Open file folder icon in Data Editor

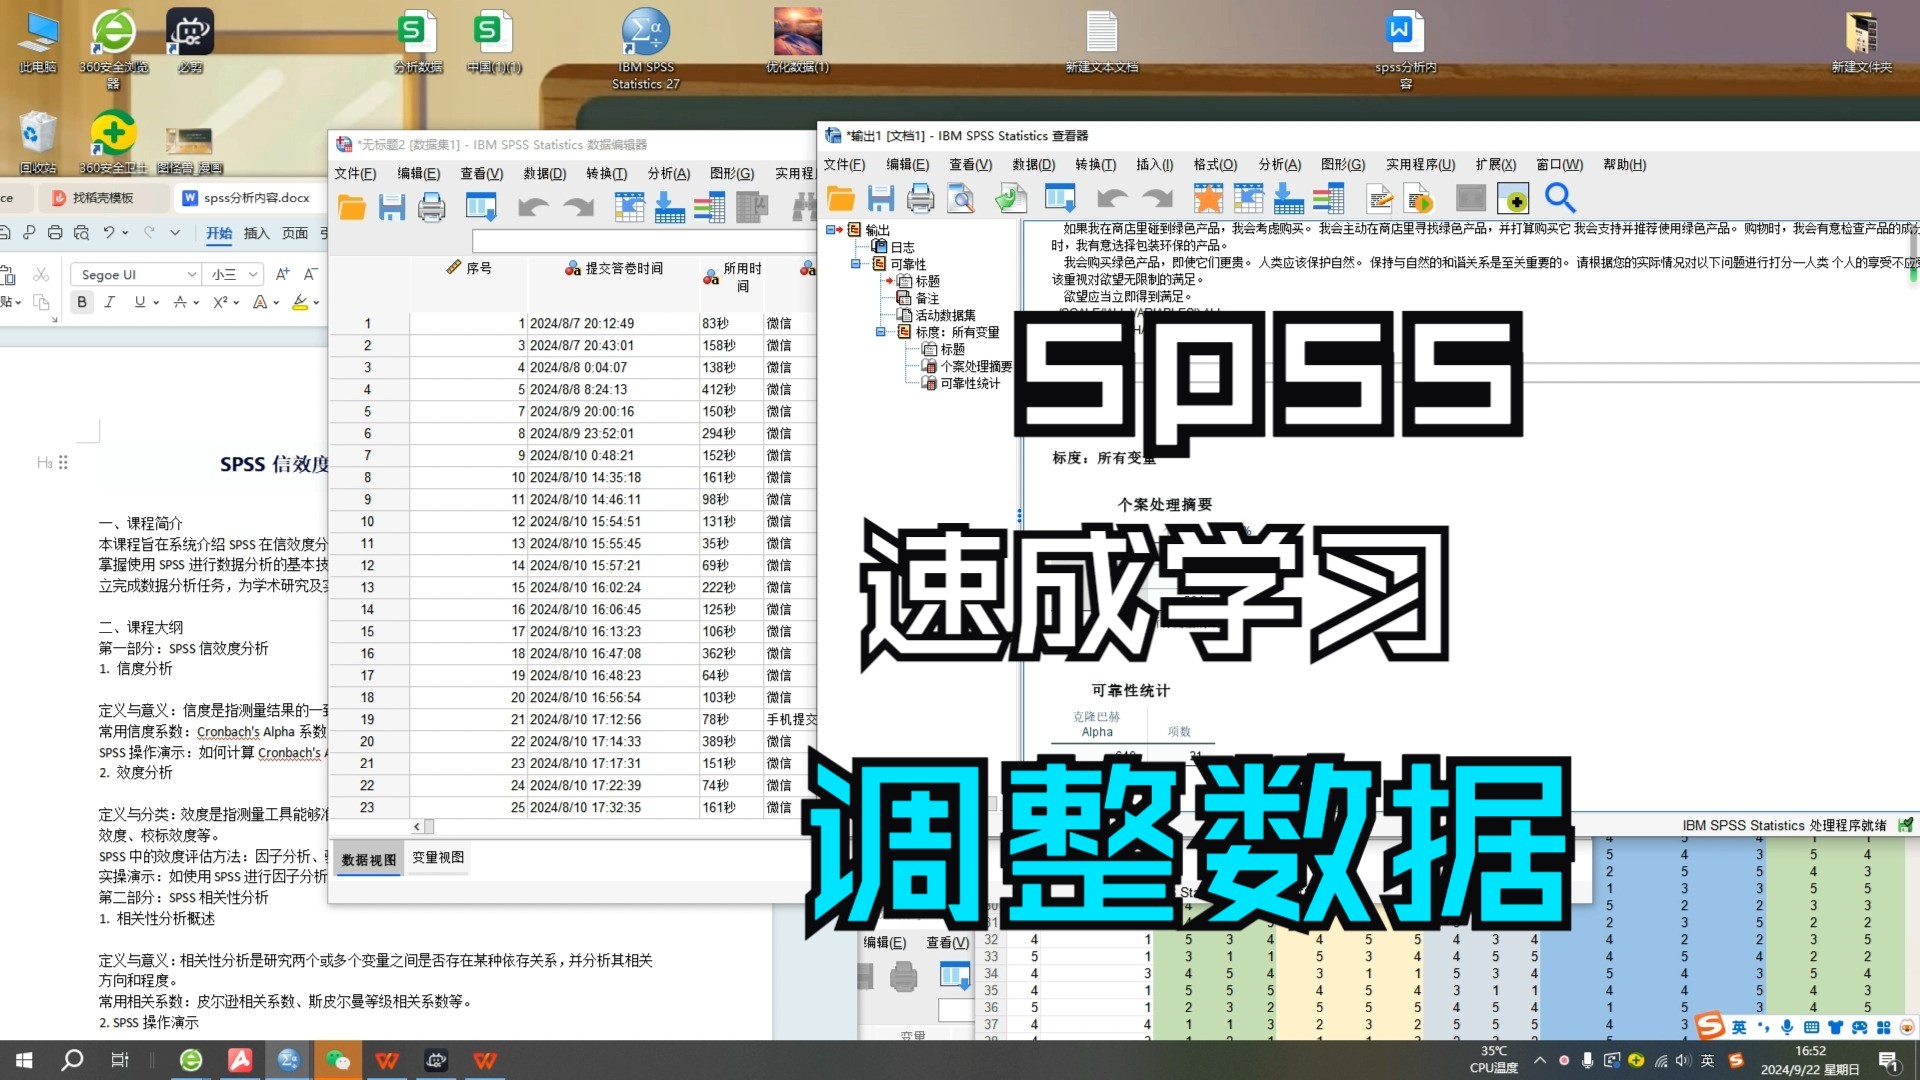coord(352,208)
